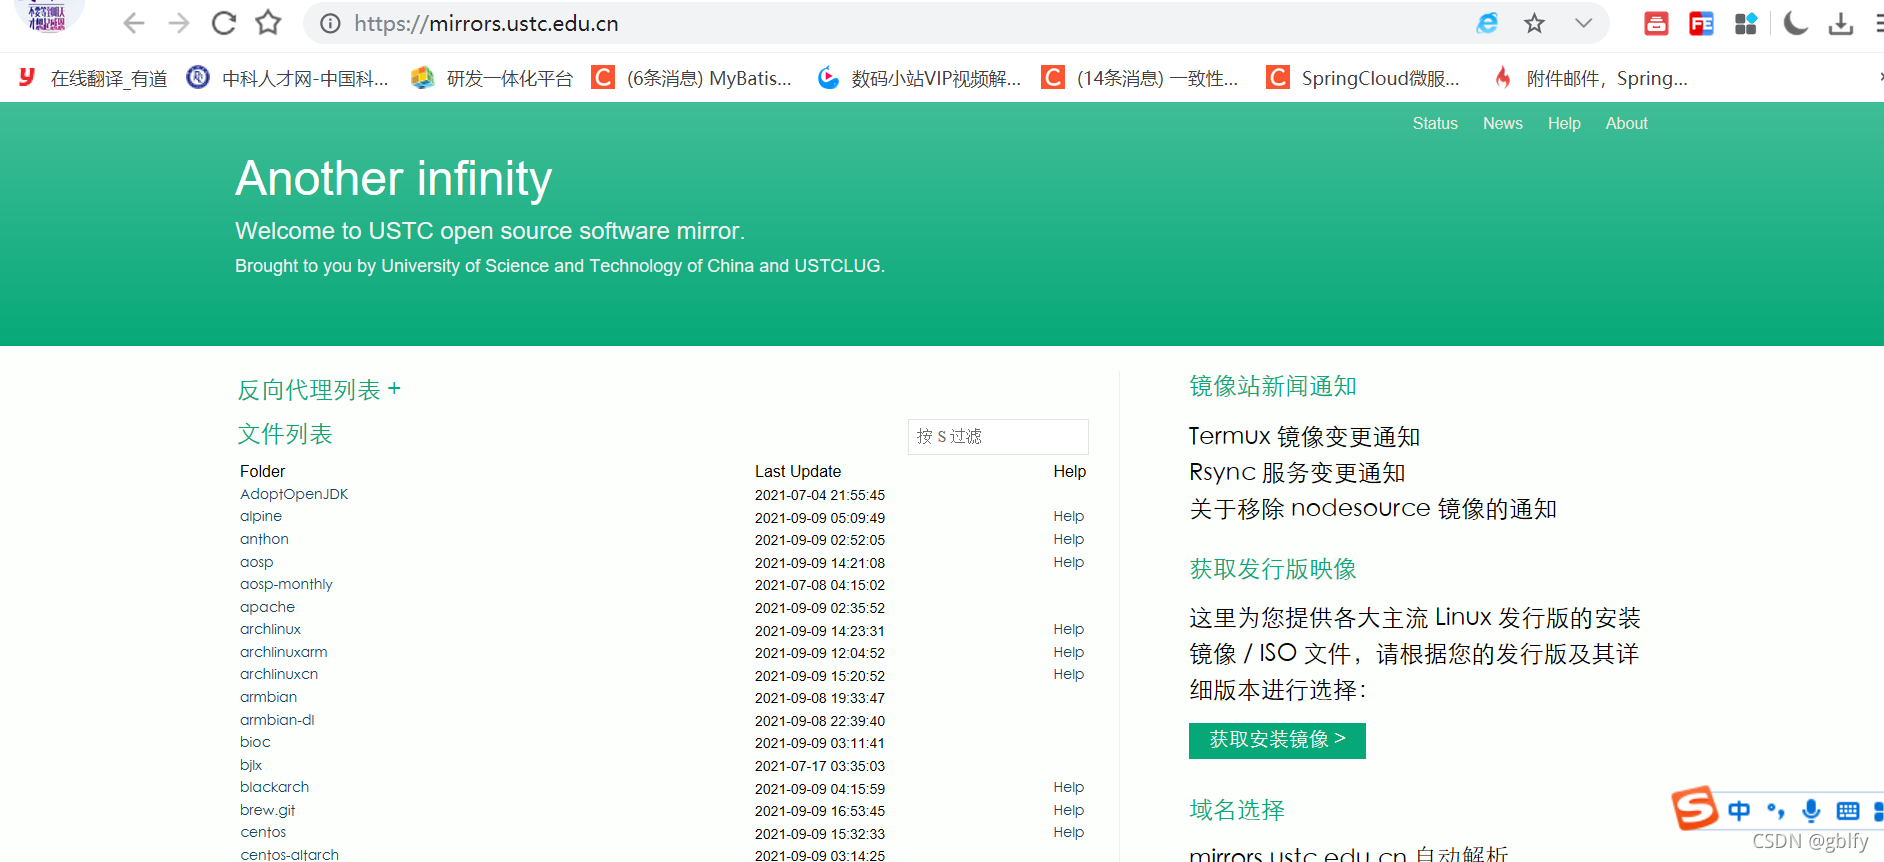Image resolution: width=1884 pixels, height=862 pixels.
Task: Open the 中科人才网 bookmark
Action: (288, 78)
